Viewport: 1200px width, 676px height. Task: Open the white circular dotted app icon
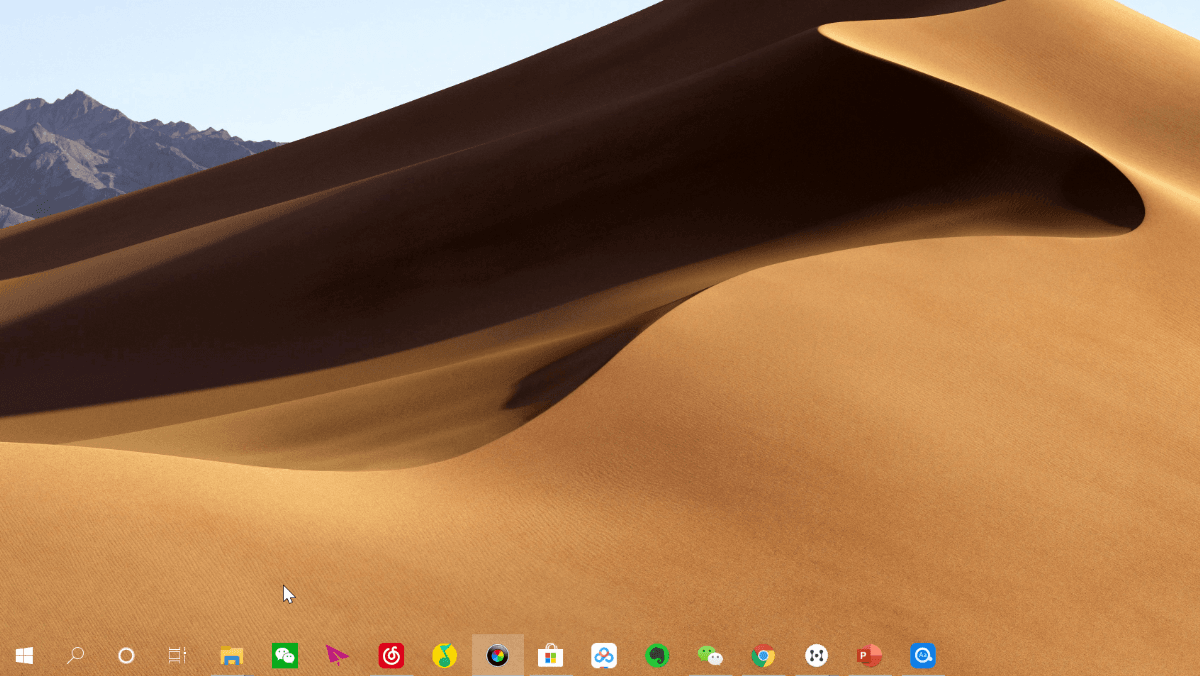tap(816, 656)
